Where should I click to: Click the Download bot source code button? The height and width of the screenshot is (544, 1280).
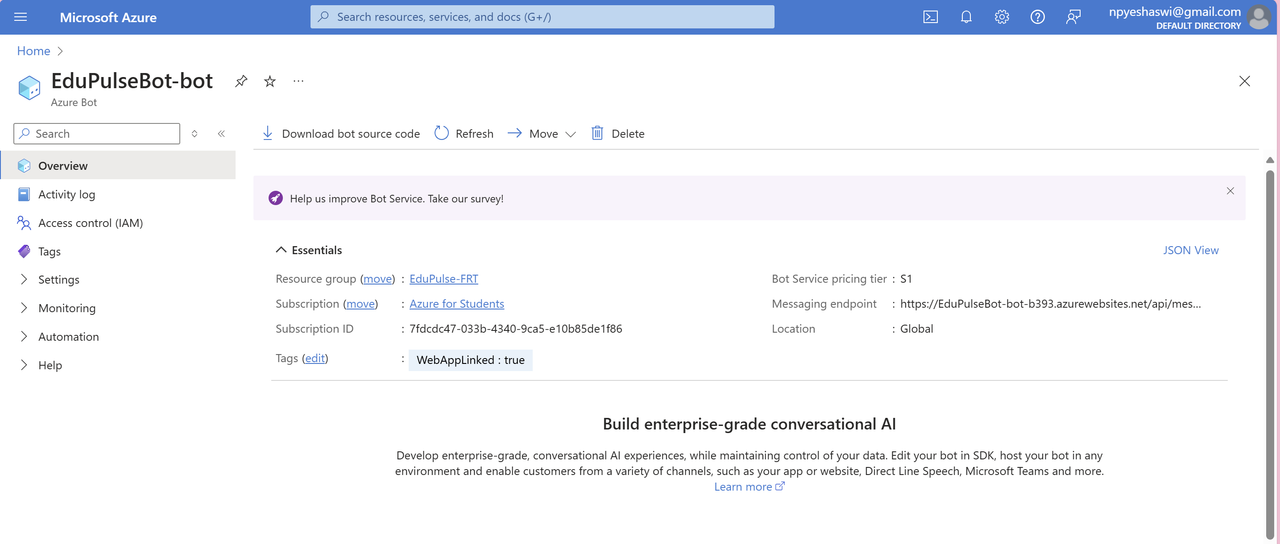(x=341, y=133)
